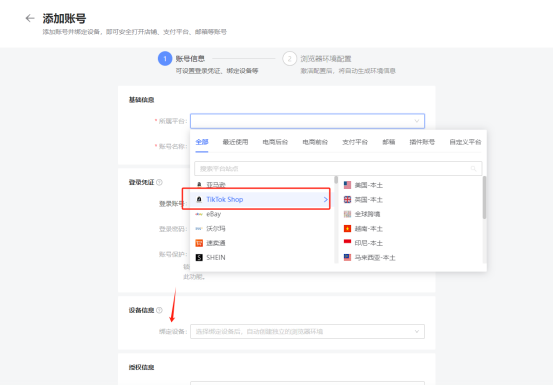Switch to the 电商后台 tab

click(x=275, y=142)
